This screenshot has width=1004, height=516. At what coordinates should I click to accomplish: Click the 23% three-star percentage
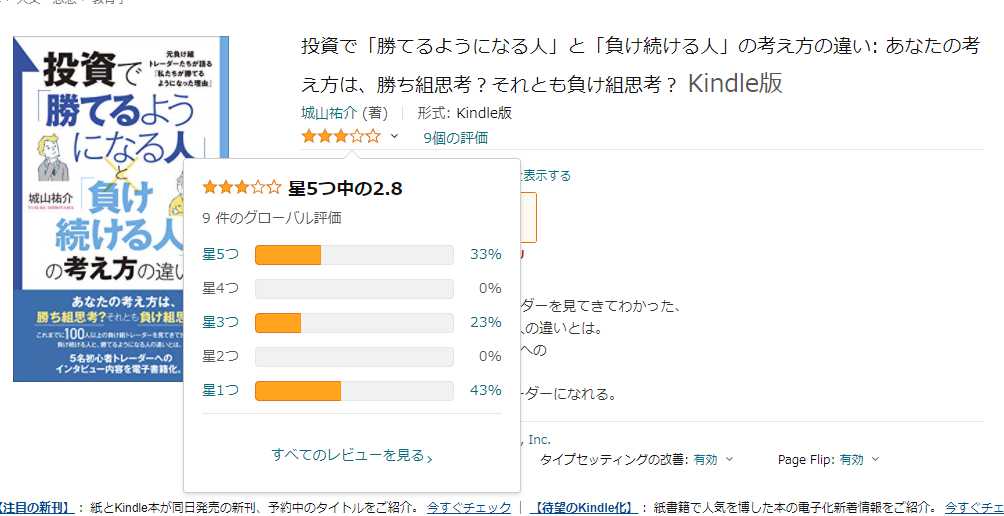[485, 322]
